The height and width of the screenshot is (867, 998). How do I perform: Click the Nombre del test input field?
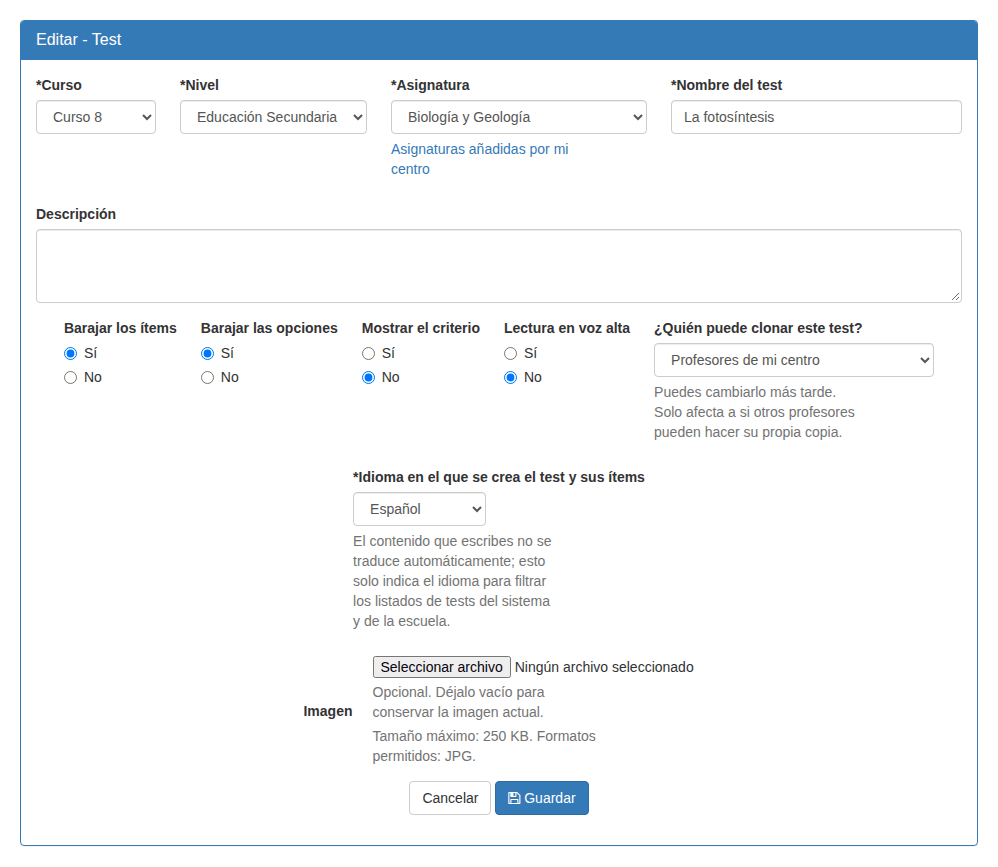(x=816, y=117)
